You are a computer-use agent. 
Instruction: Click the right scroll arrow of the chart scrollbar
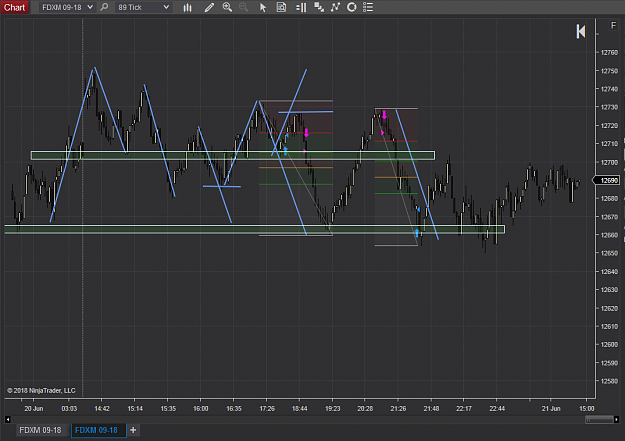pos(617,419)
